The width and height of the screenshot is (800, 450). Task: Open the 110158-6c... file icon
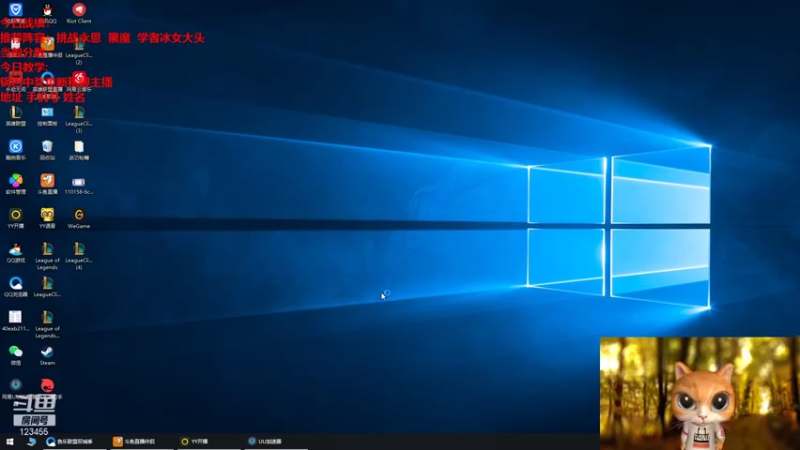pos(79,186)
